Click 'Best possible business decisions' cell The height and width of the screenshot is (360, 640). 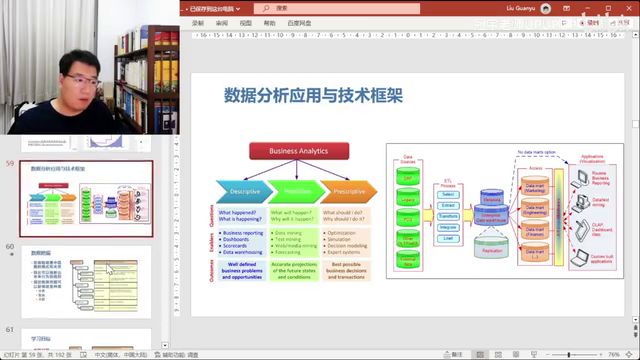point(346,271)
